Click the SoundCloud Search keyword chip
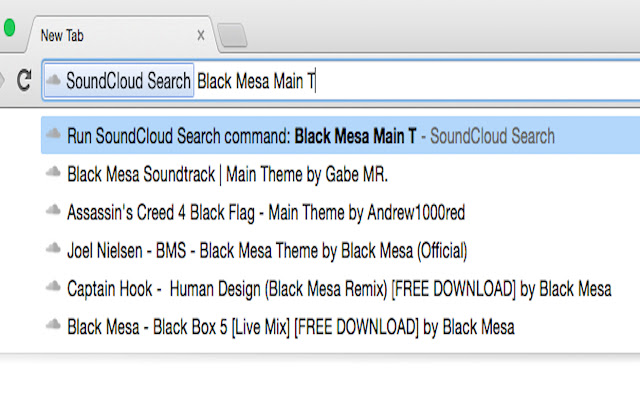This screenshot has width=640, height=400. click(x=118, y=82)
